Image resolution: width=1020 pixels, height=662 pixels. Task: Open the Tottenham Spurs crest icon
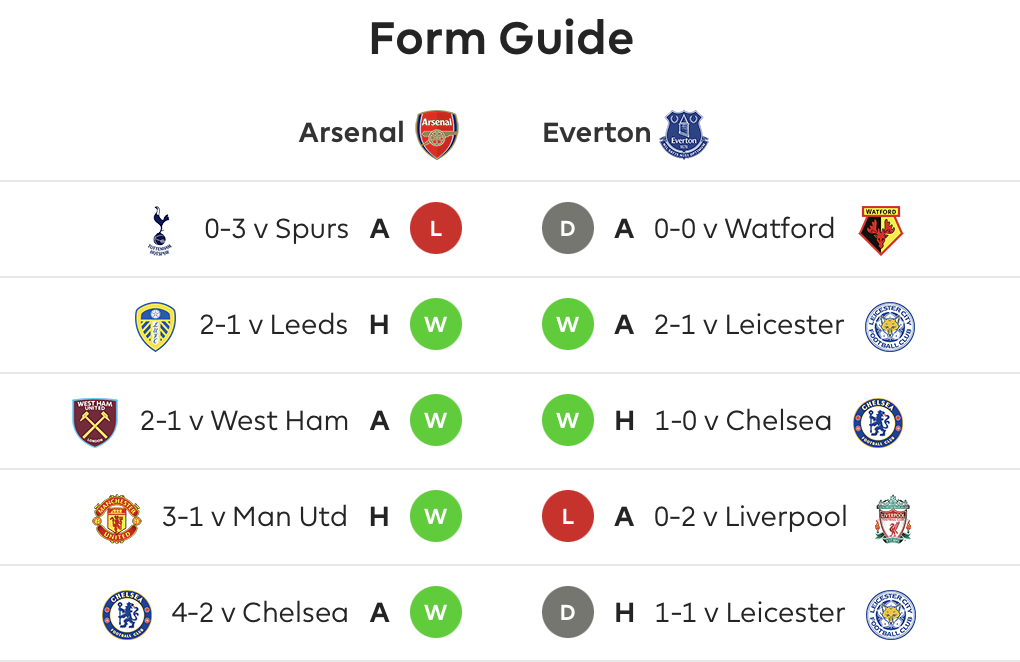(160, 231)
